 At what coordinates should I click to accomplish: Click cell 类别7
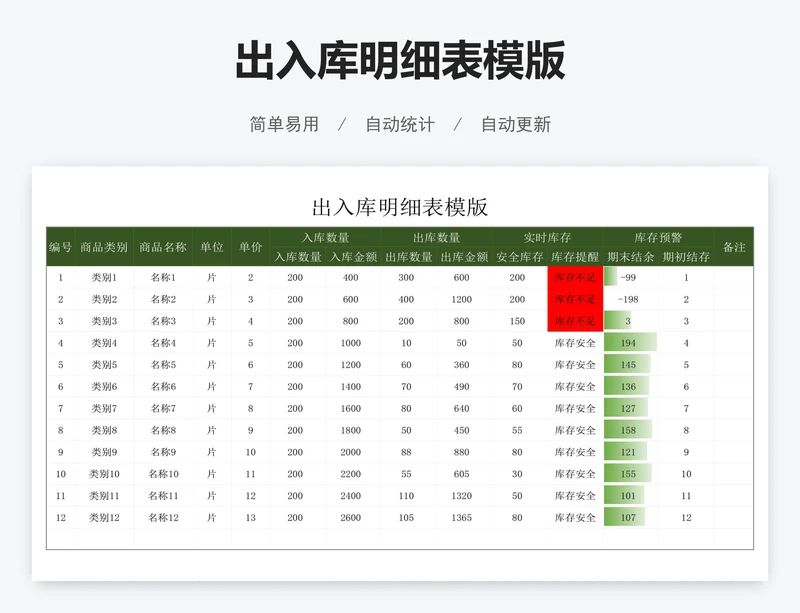pos(104,408)
